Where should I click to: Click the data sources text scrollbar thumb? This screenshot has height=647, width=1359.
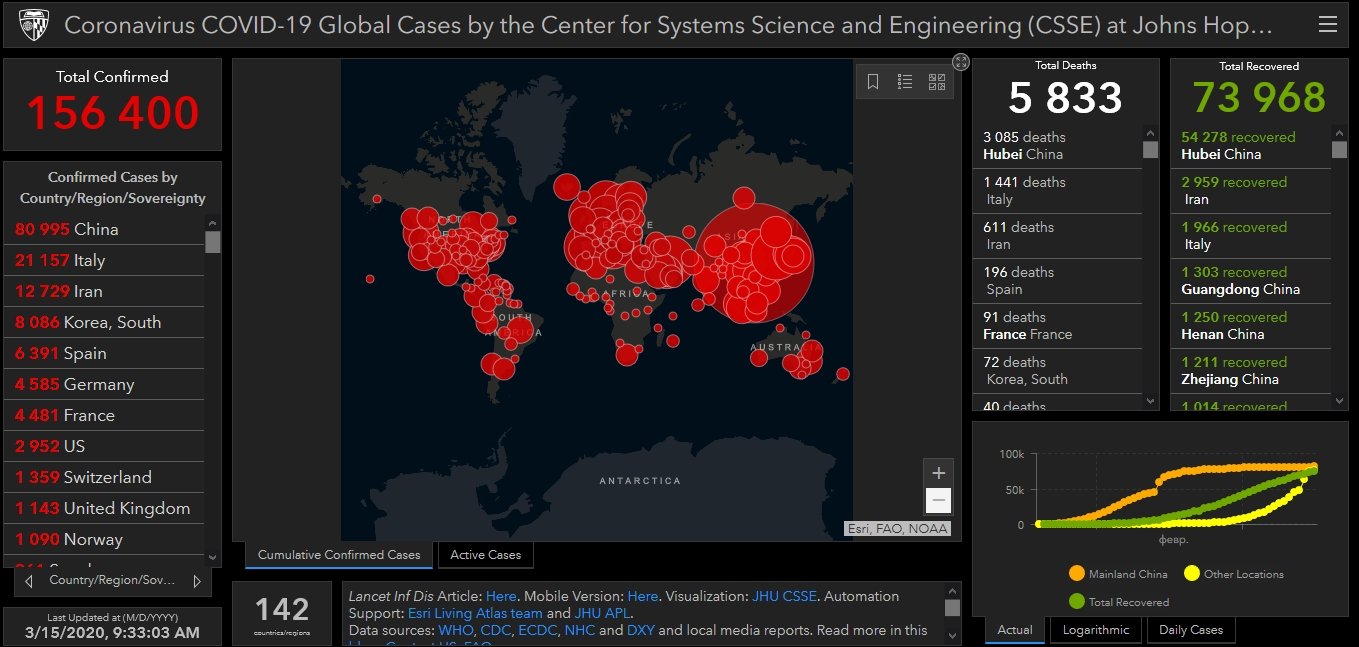point(952,607)
